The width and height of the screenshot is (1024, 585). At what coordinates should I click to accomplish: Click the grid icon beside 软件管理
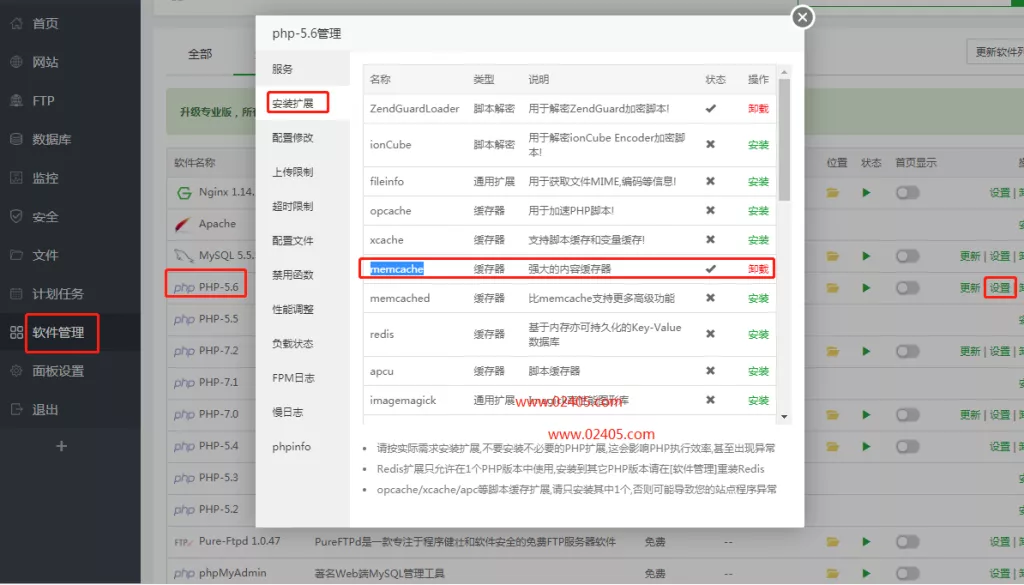(16, 332)
